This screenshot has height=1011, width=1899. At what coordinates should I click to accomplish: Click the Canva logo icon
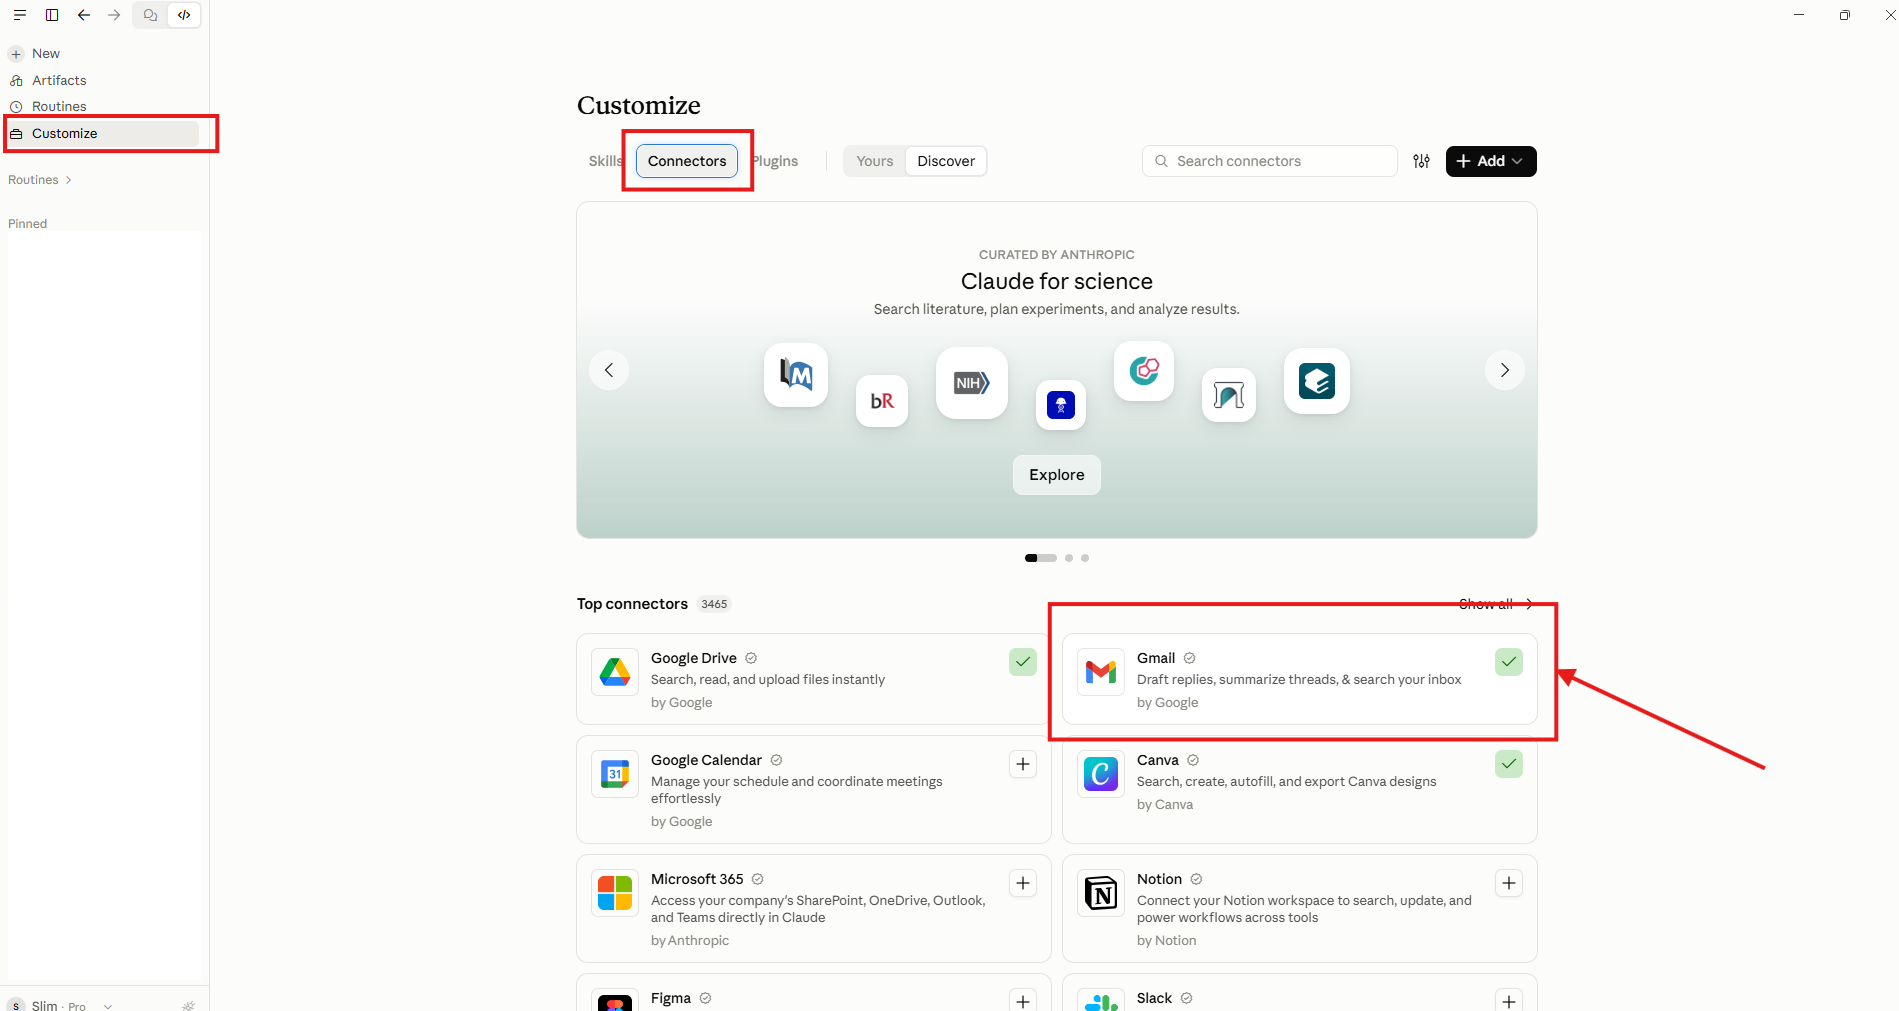pyautogui.click(x=1101, y=774)
